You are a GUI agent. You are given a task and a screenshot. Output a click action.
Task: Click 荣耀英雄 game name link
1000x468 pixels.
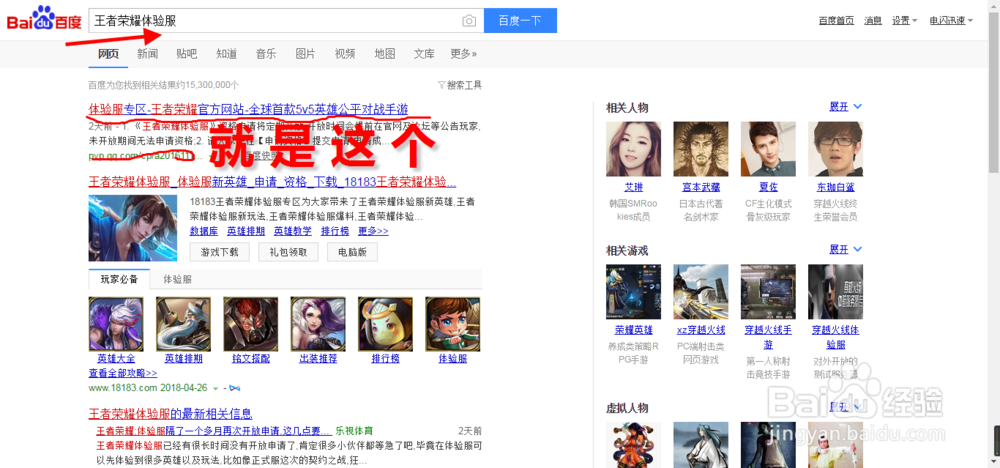click(633, 330)
